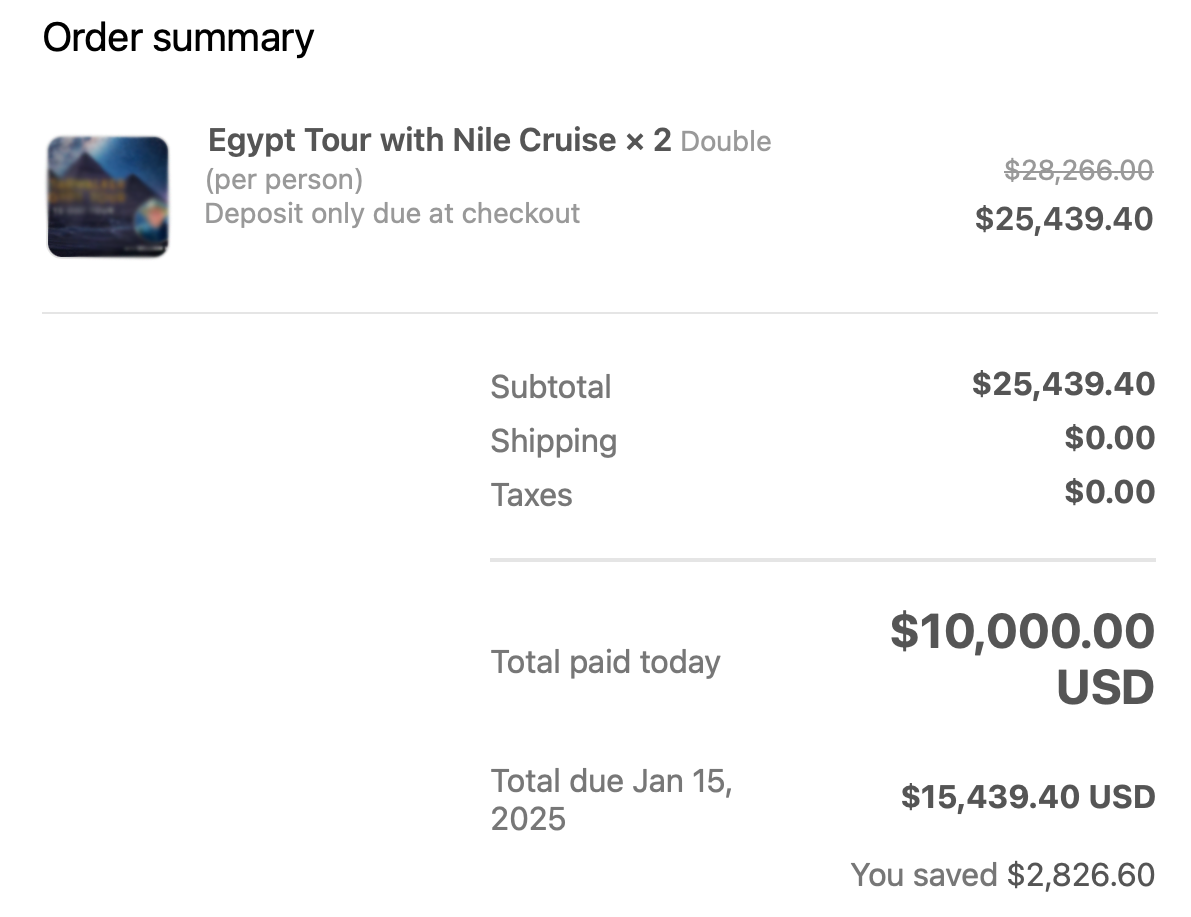Image resolution: width=1191 pixels, height=917 pixels.
Task: Click the "Total due Jan 15, 2025" label
Action: [611, 800]
